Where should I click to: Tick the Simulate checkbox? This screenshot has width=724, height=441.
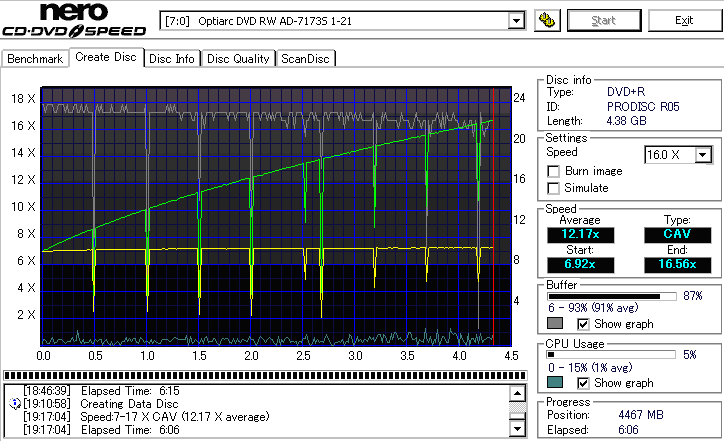click(x=554, y=188)
